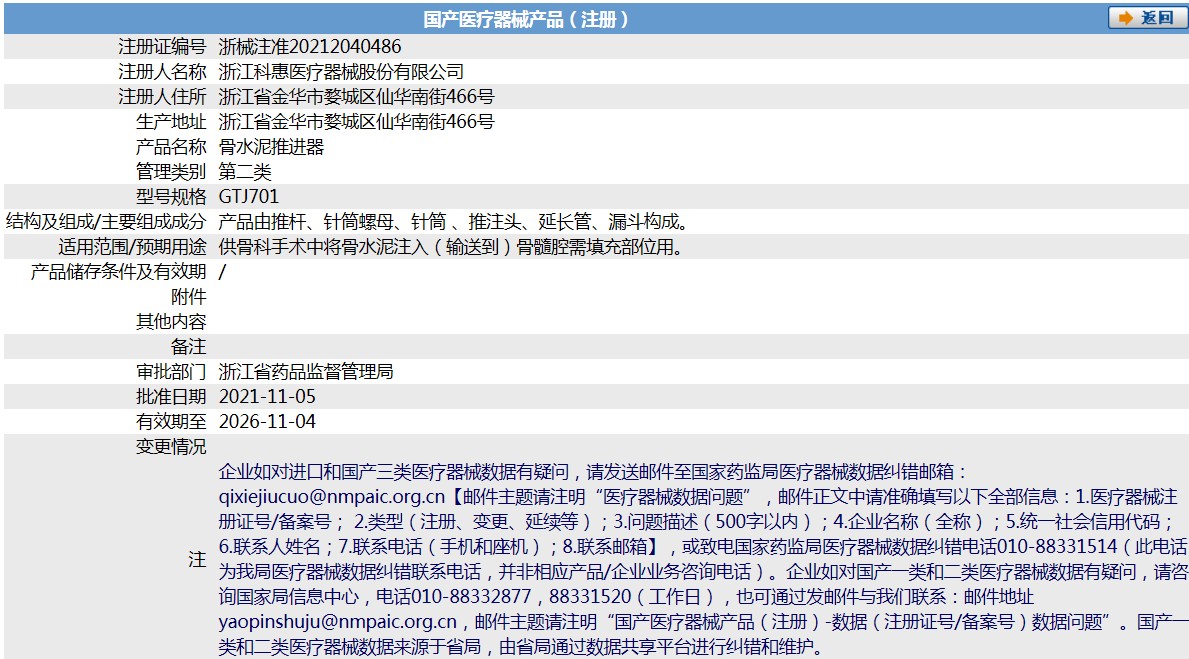Image resolution: width=1189 pixels, height=659 pixels.
Task: Click the 管理类别 label
Action: click(x=171, y=172)
